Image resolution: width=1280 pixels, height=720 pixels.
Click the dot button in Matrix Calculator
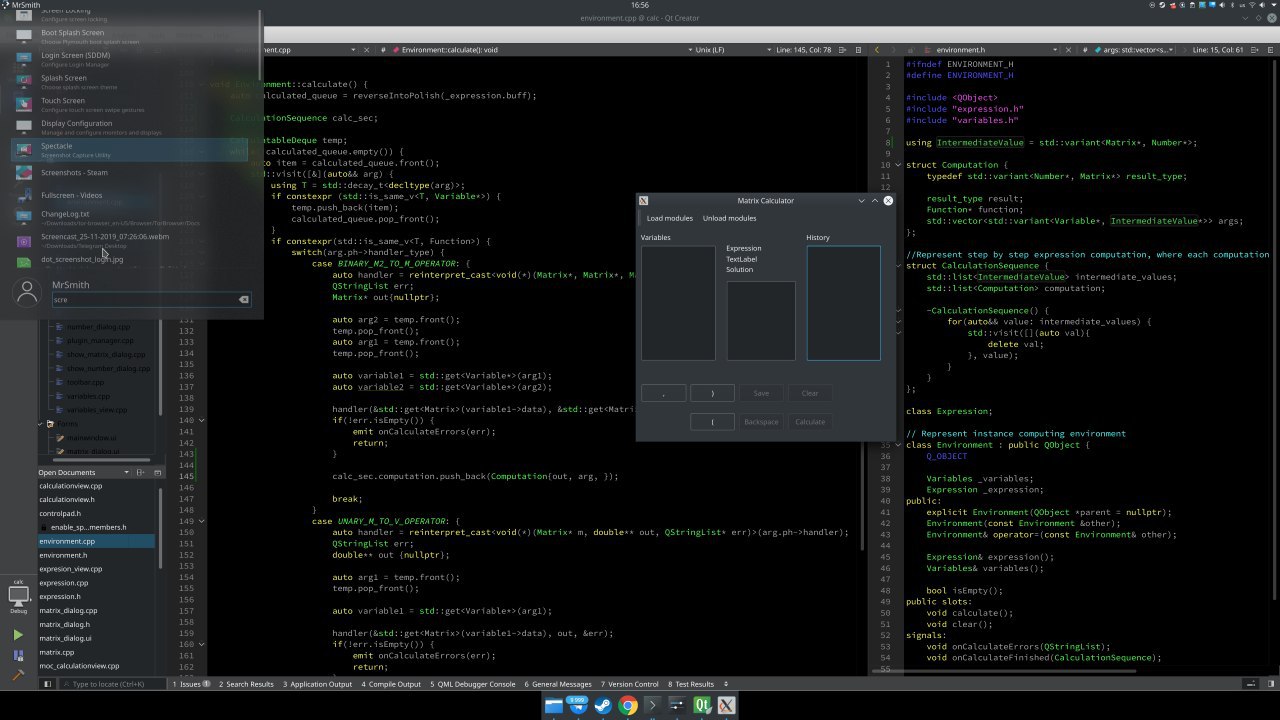coord(663,394)
